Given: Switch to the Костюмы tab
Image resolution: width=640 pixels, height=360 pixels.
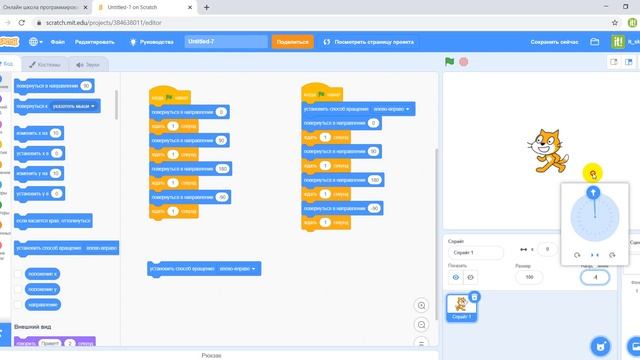Looking at the screenshot, I should pyautogui.click(x=45, y=64).
